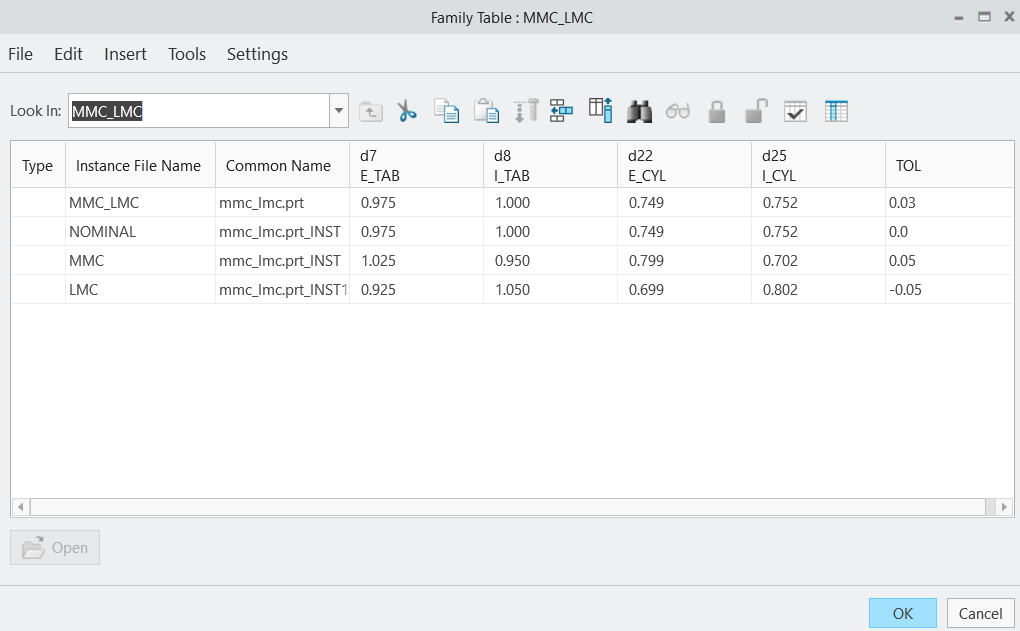This screenshot has width=1020, height=631.
Task: Insert a new instance row
Action: pyautogui.click(x=525, y=110)
